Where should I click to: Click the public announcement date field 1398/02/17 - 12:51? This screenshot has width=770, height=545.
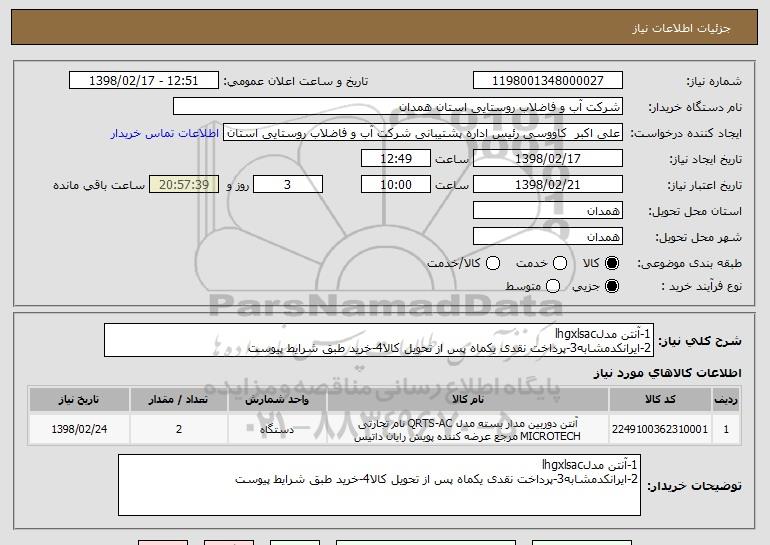click(x=144, y=81)
